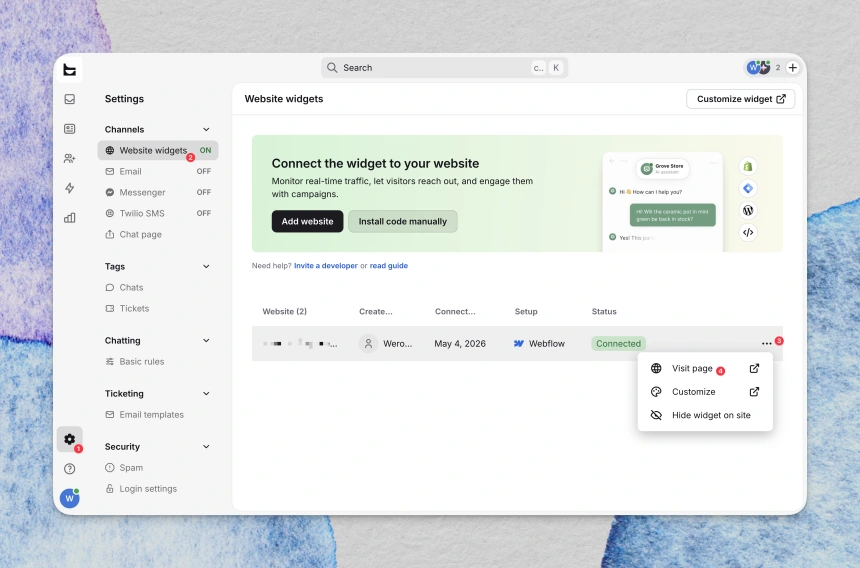Collapse the Ticketing section chevron
This screenshot has width=860, height=568.
[x=206, y=394]
